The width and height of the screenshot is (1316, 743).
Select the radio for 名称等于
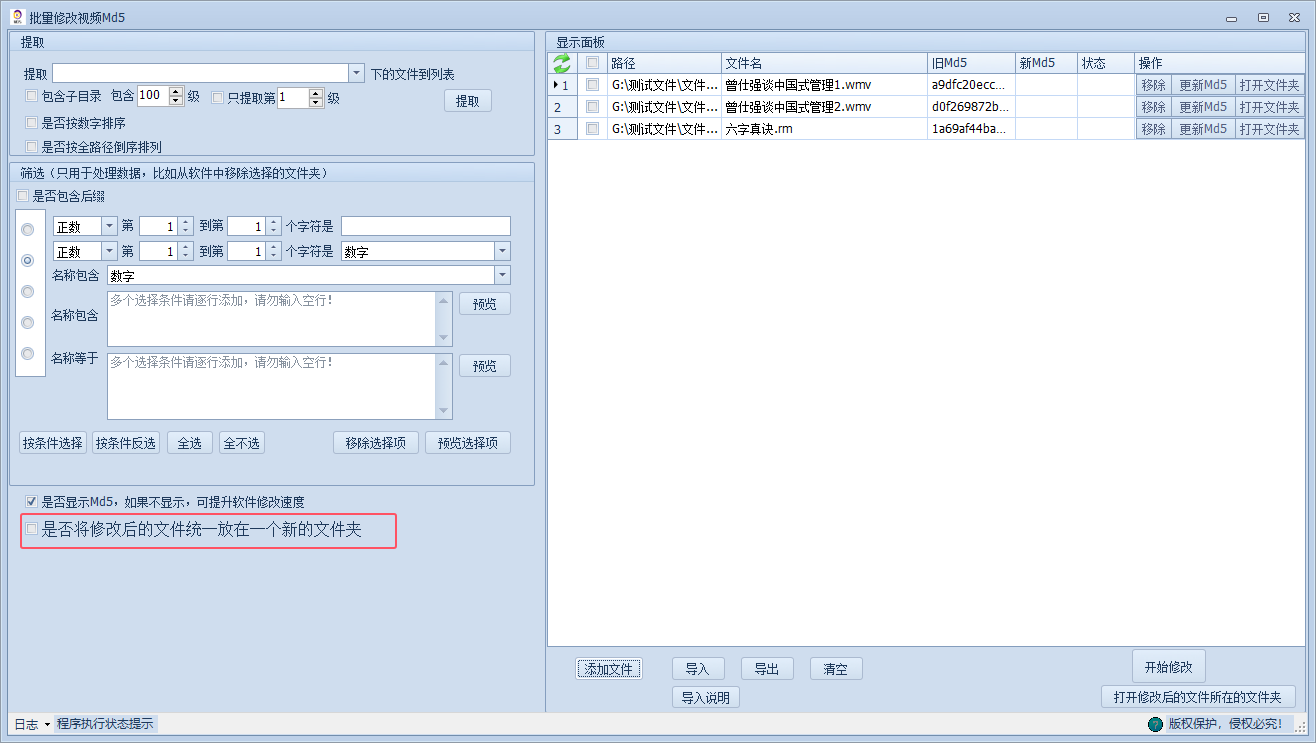[x=28, y=353]
